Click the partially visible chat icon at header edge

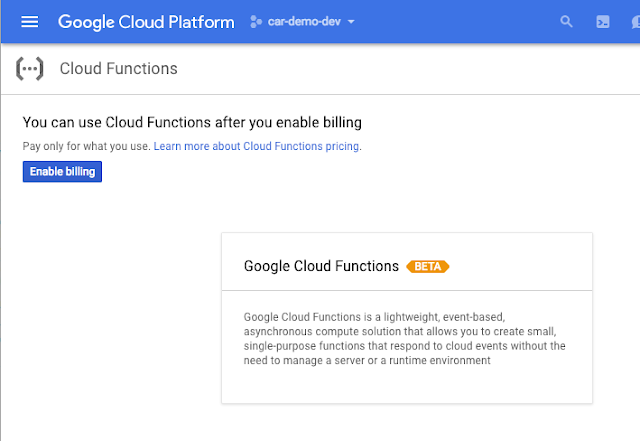click(636, 22)
